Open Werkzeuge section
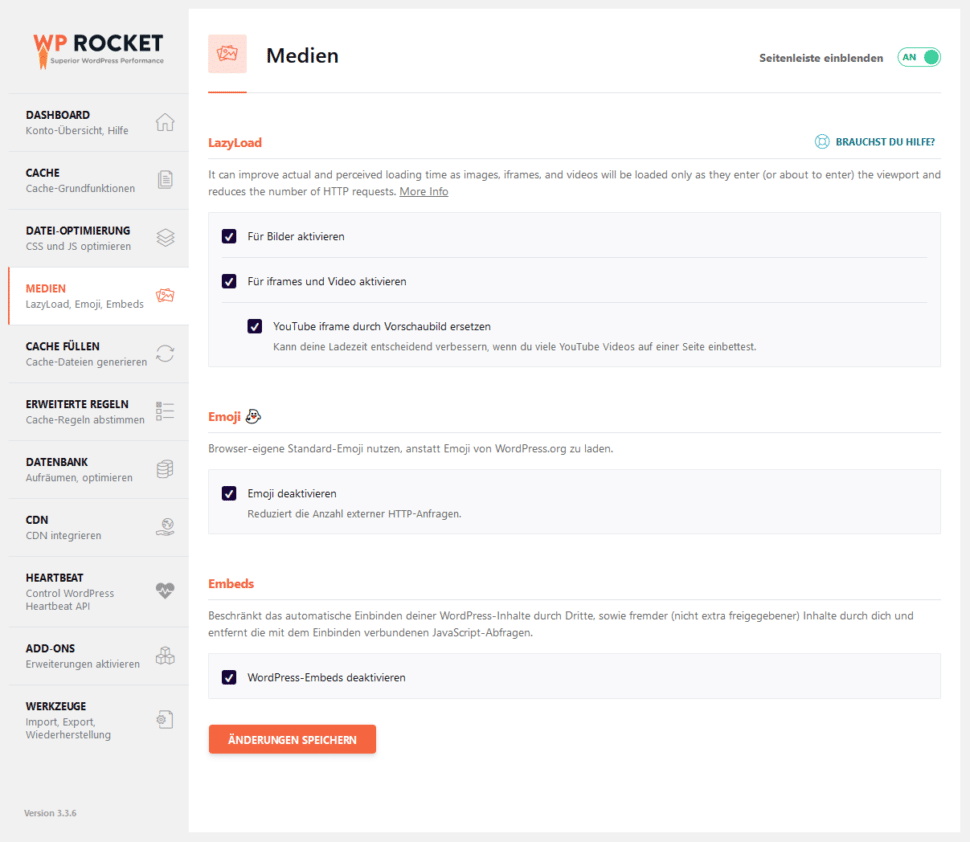This screenshot has height=842, width=970. click(98, 721)
